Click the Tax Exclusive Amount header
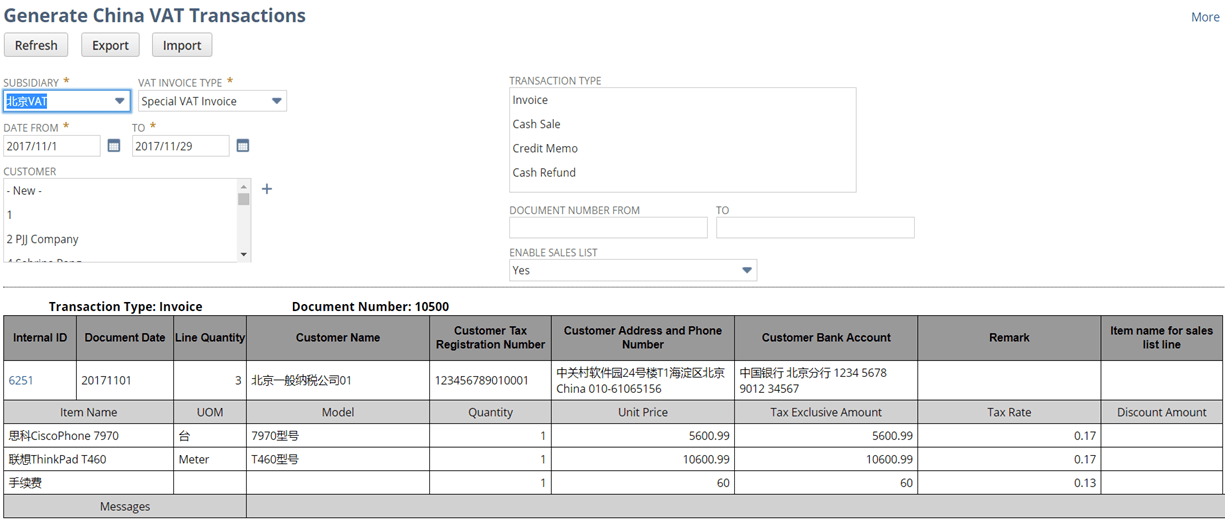1225x523 pixels. 826,412
